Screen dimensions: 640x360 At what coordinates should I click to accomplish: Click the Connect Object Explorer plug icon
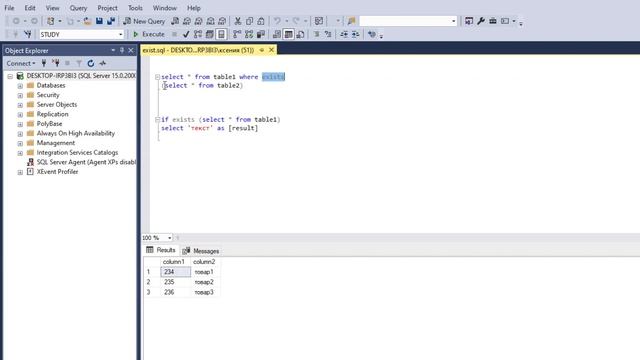tap(44, 63)
